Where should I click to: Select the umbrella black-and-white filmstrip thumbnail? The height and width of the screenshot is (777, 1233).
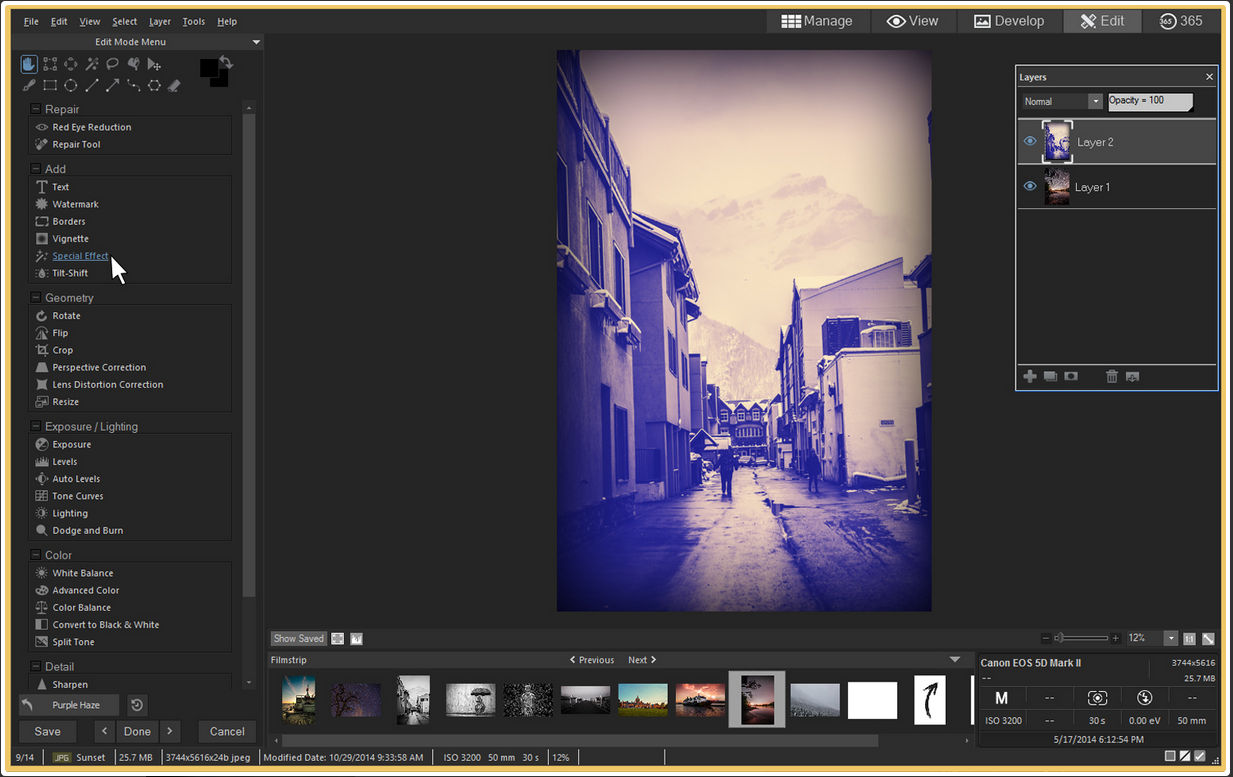(x=470, y=698)
